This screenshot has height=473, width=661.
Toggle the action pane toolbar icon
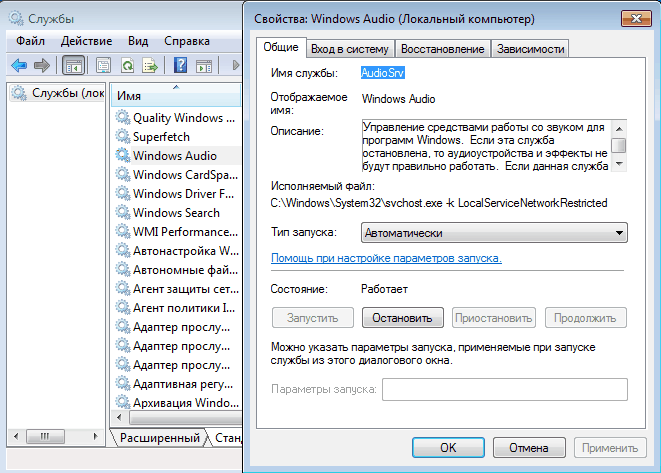[x=204, y=65]
